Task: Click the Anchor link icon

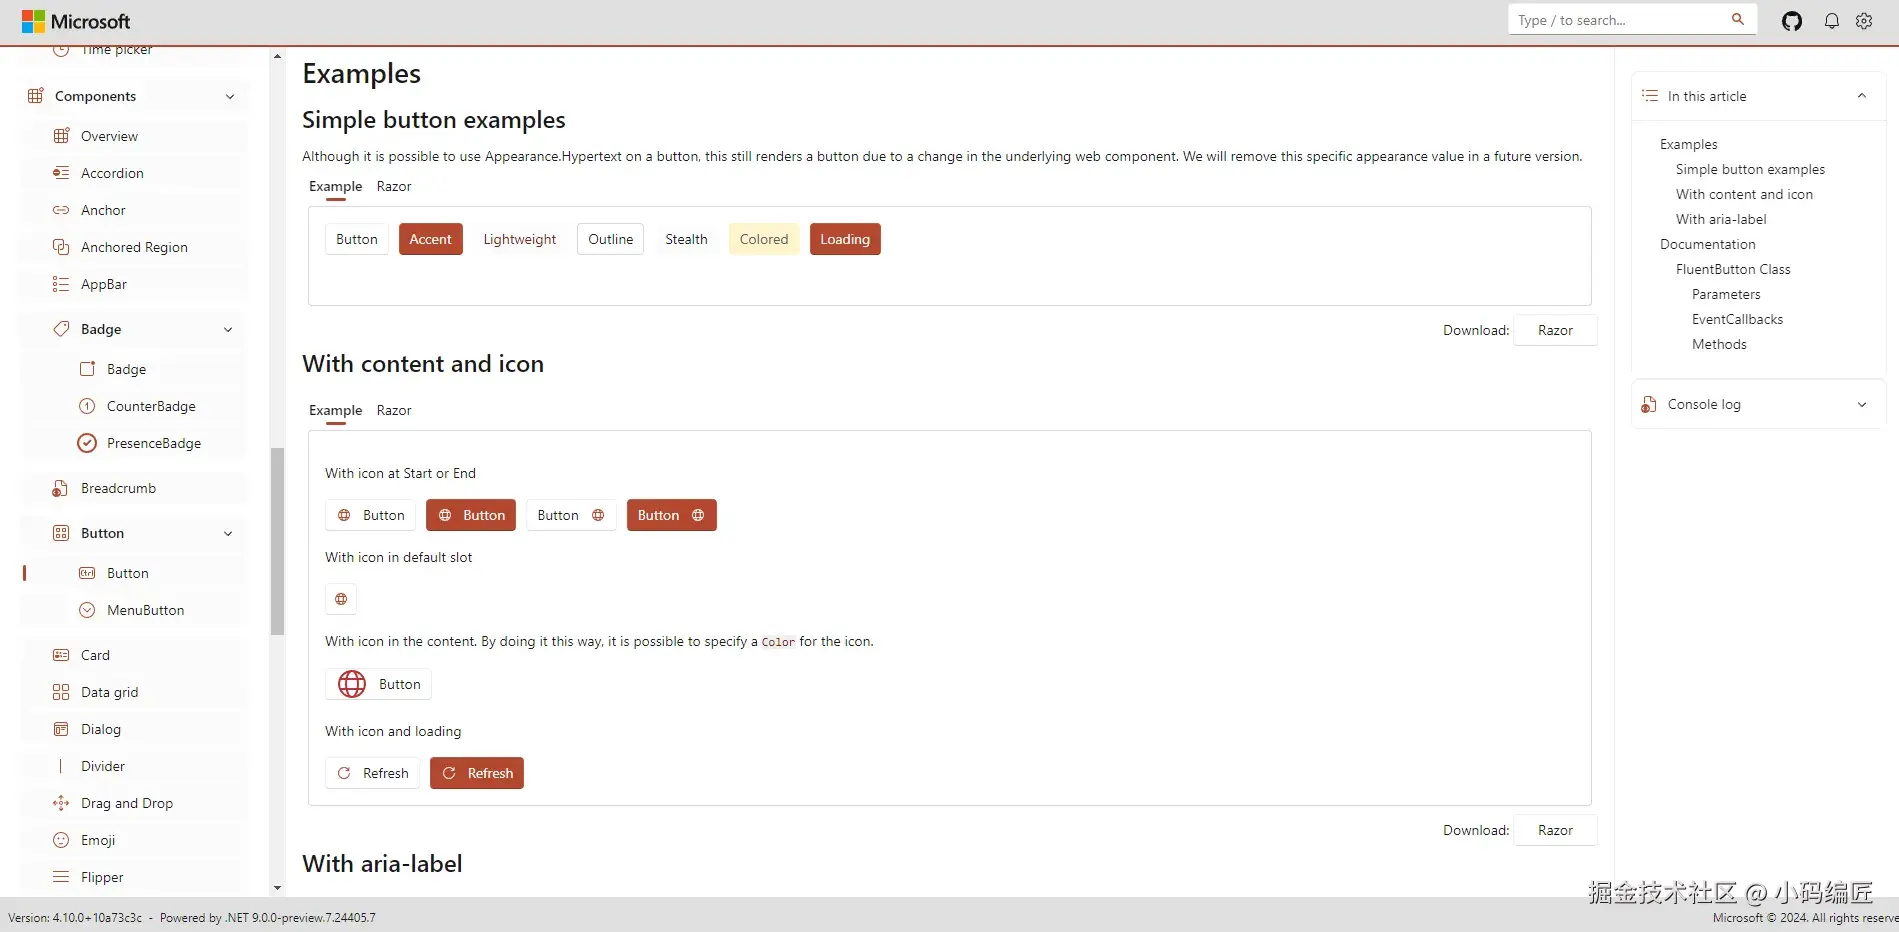Action: [x=61, y=210]
